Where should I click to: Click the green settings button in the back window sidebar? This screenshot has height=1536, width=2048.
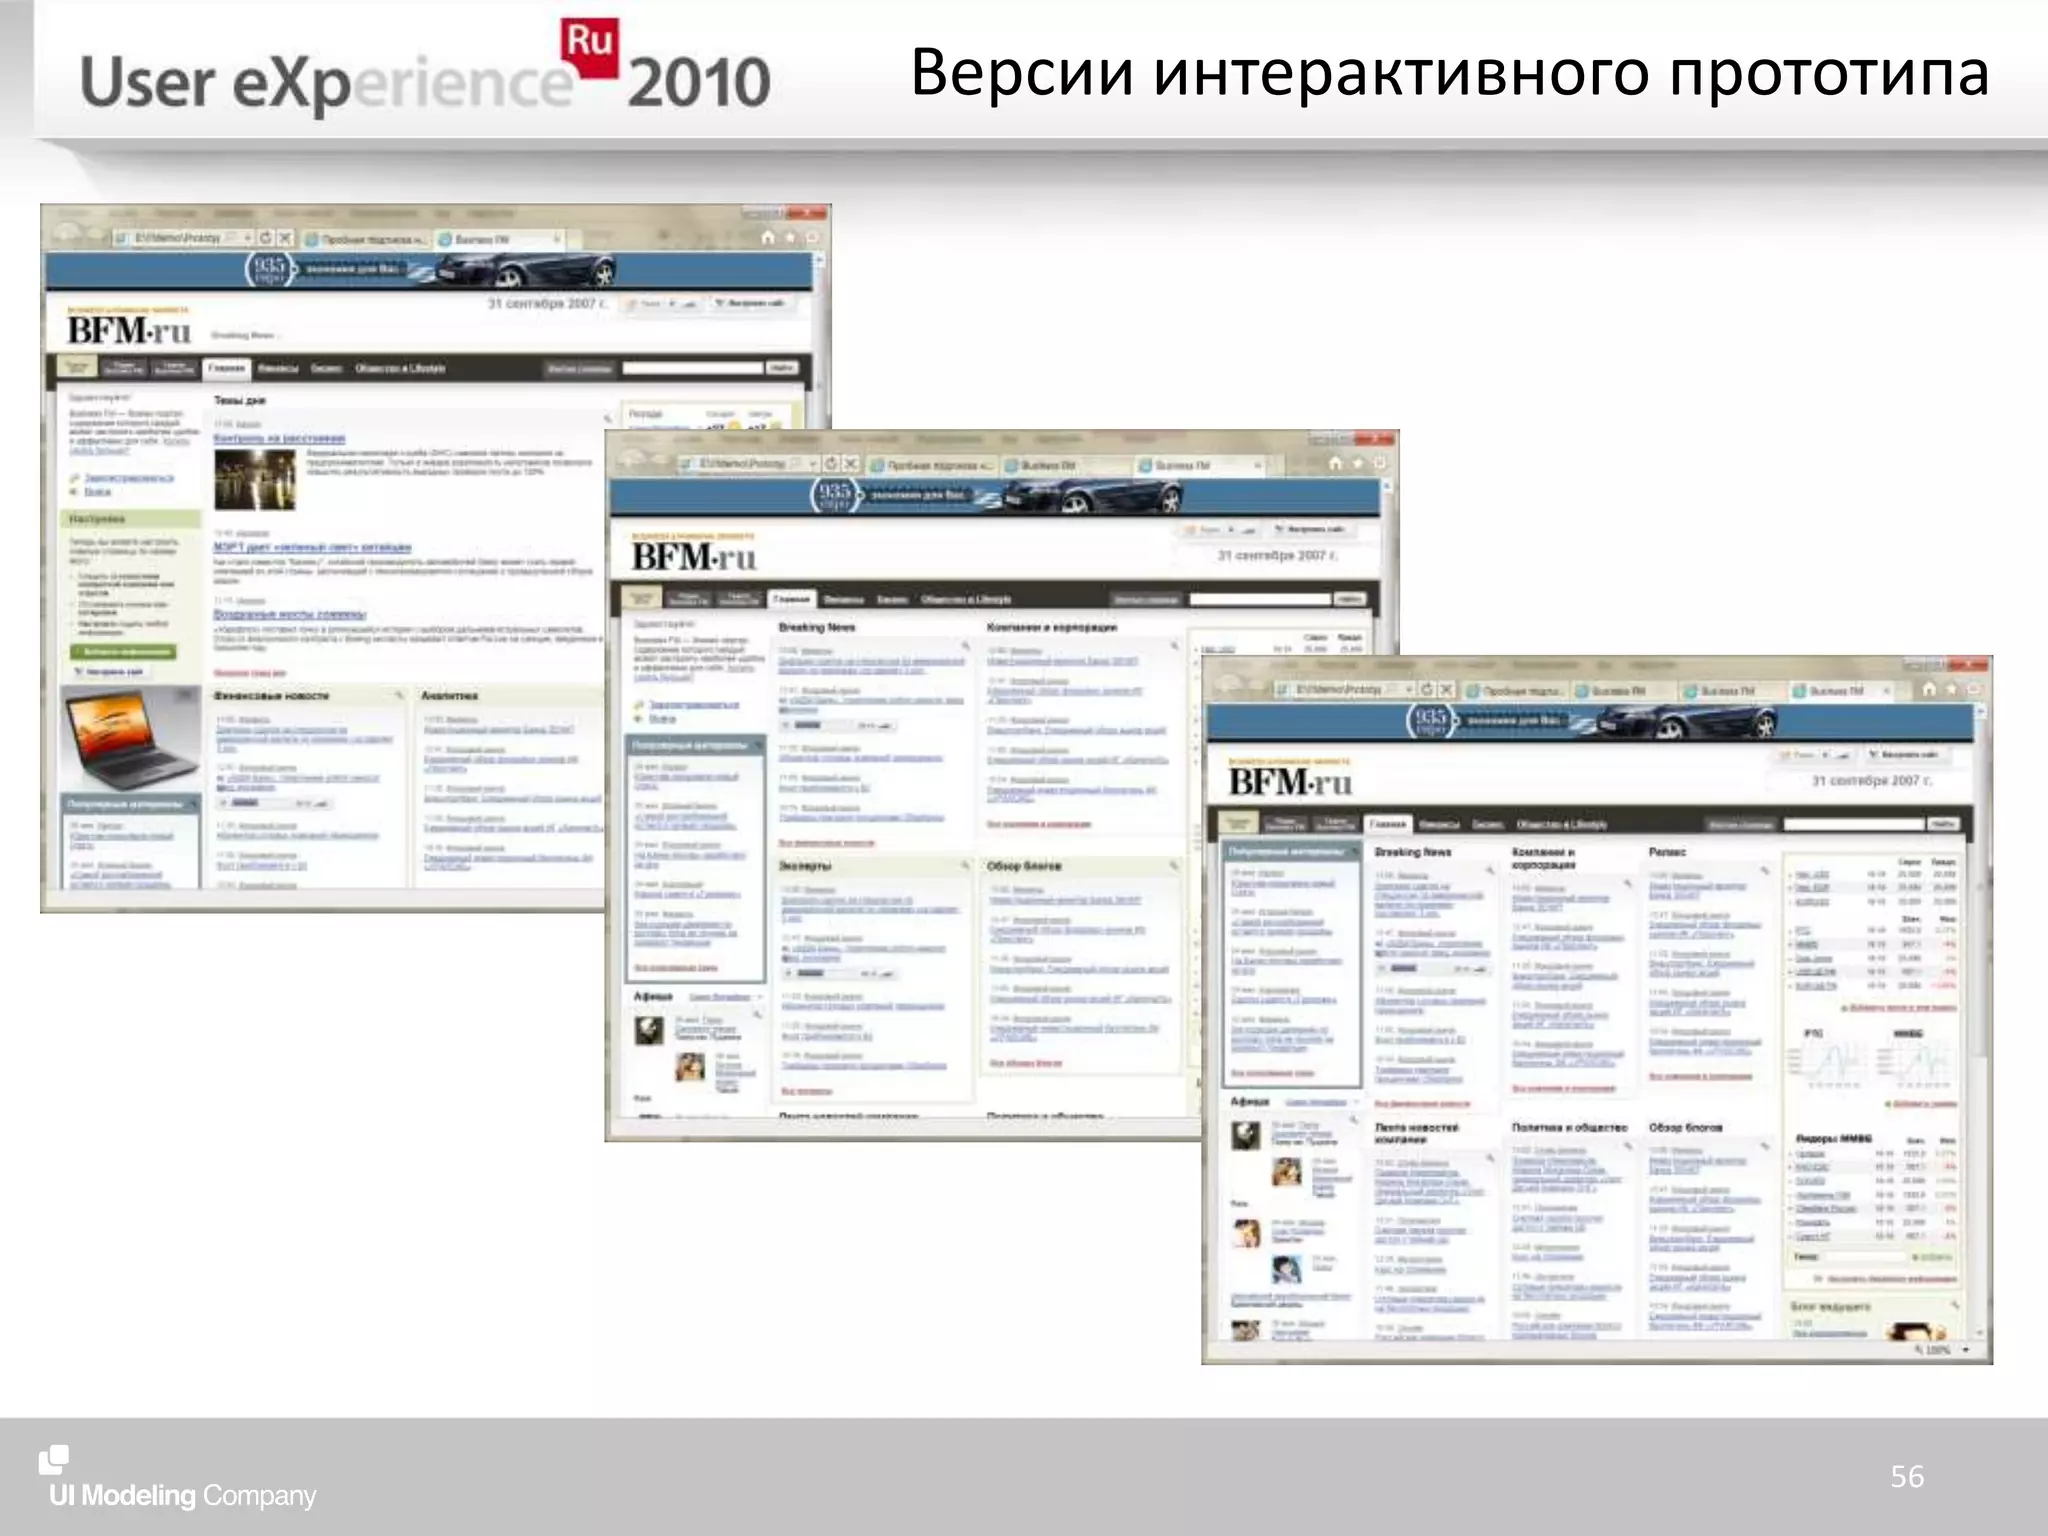pyautogui.click(x=122, y=651)
